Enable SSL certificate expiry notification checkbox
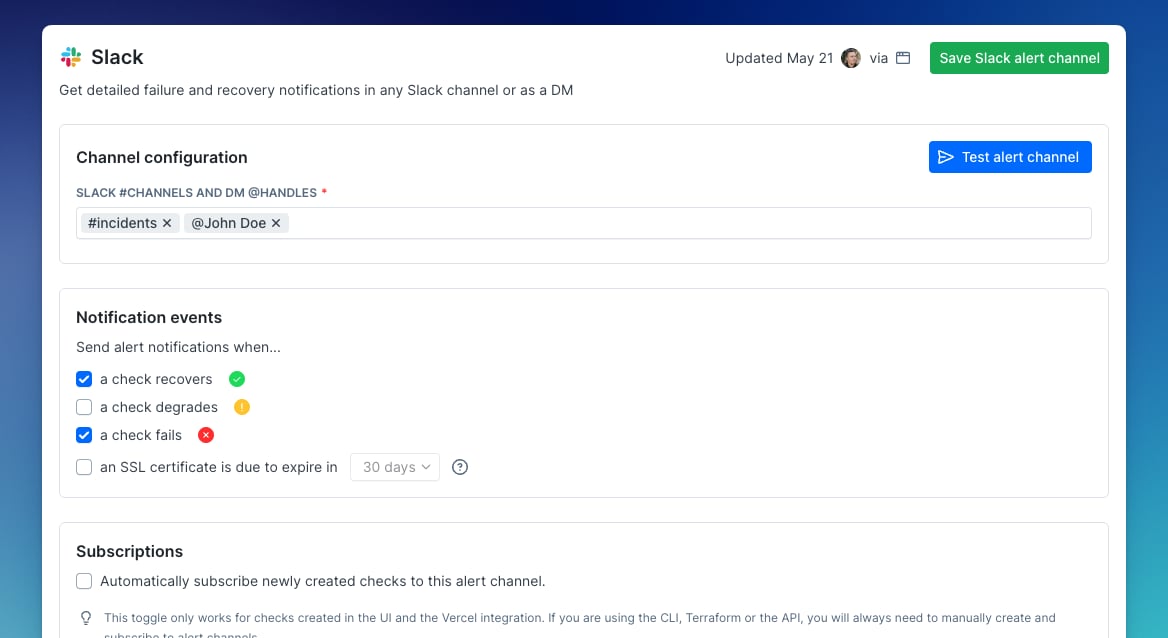The height and width of the screenshot is (638, 1168). (x=84, y=467)
